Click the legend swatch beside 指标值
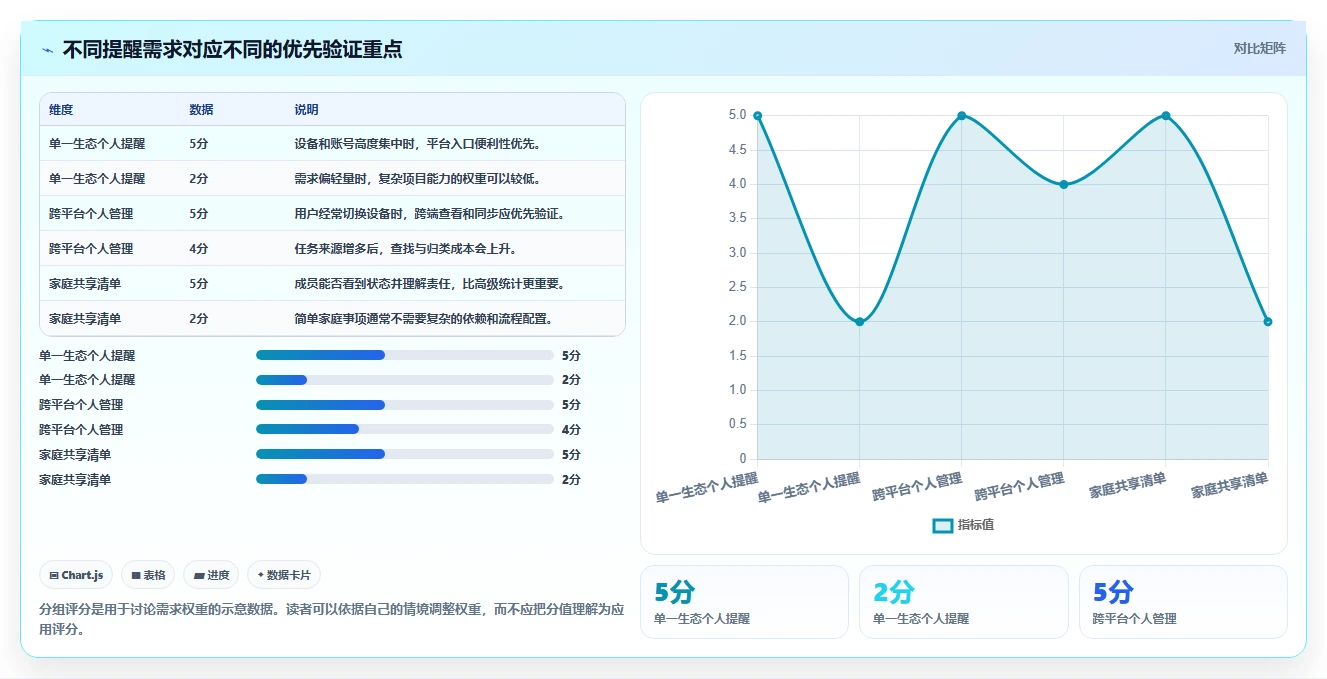This screenshot has width=1327, height=679. (943, 525)
